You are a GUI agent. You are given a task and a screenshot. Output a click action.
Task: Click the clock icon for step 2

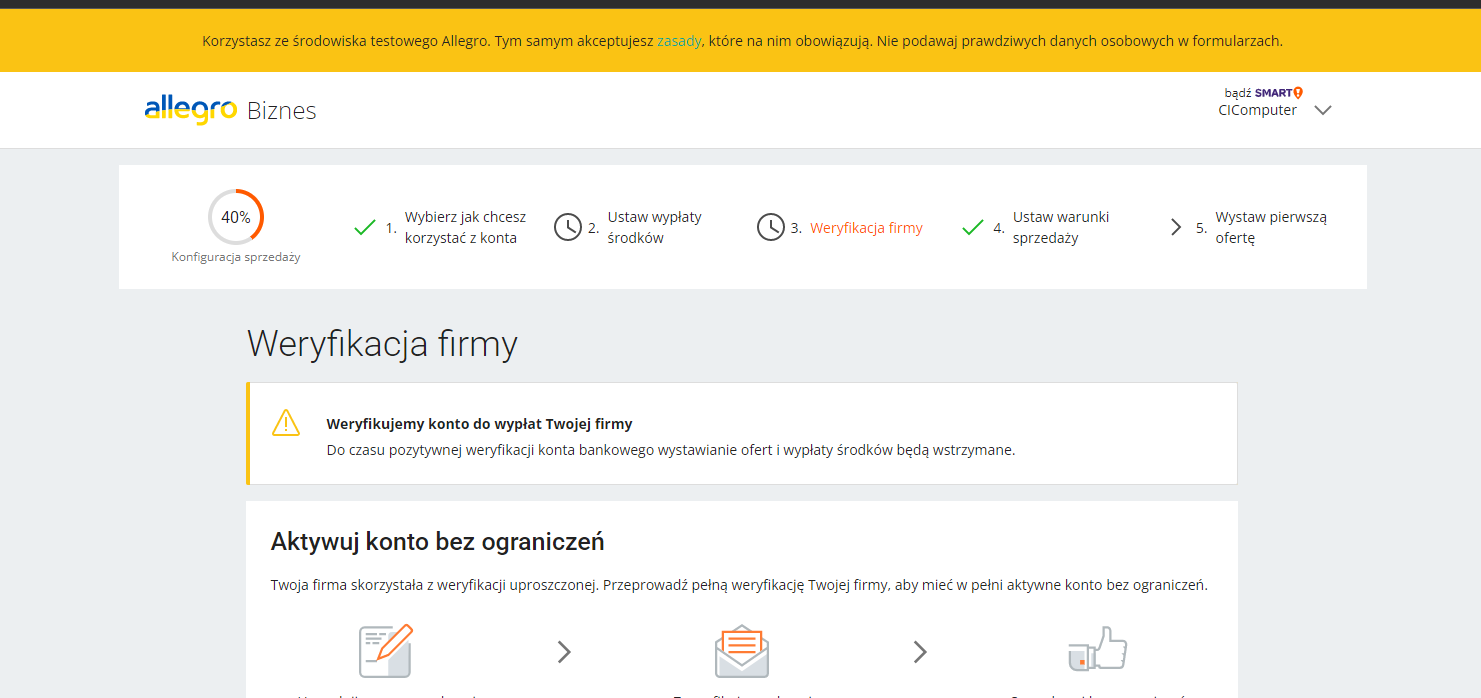[x=568, y=227]
